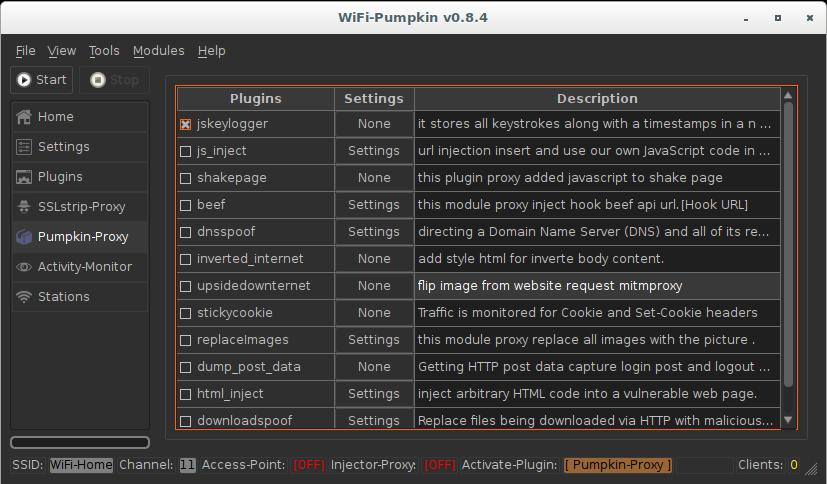Open the Tools menu
This screenshot has height=484, width=827.
click(104, 51)
